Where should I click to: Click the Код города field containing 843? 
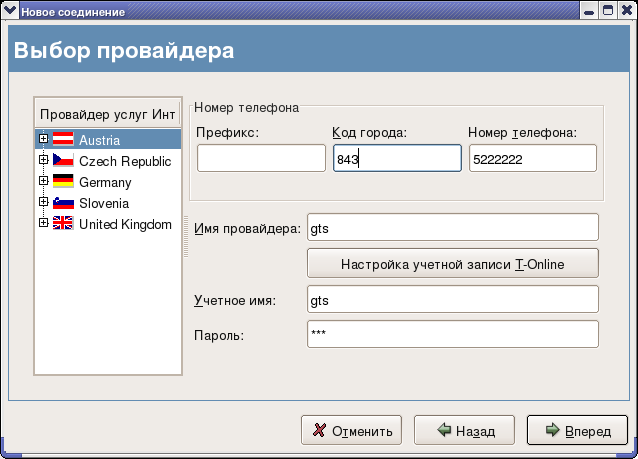coord(397,158)
